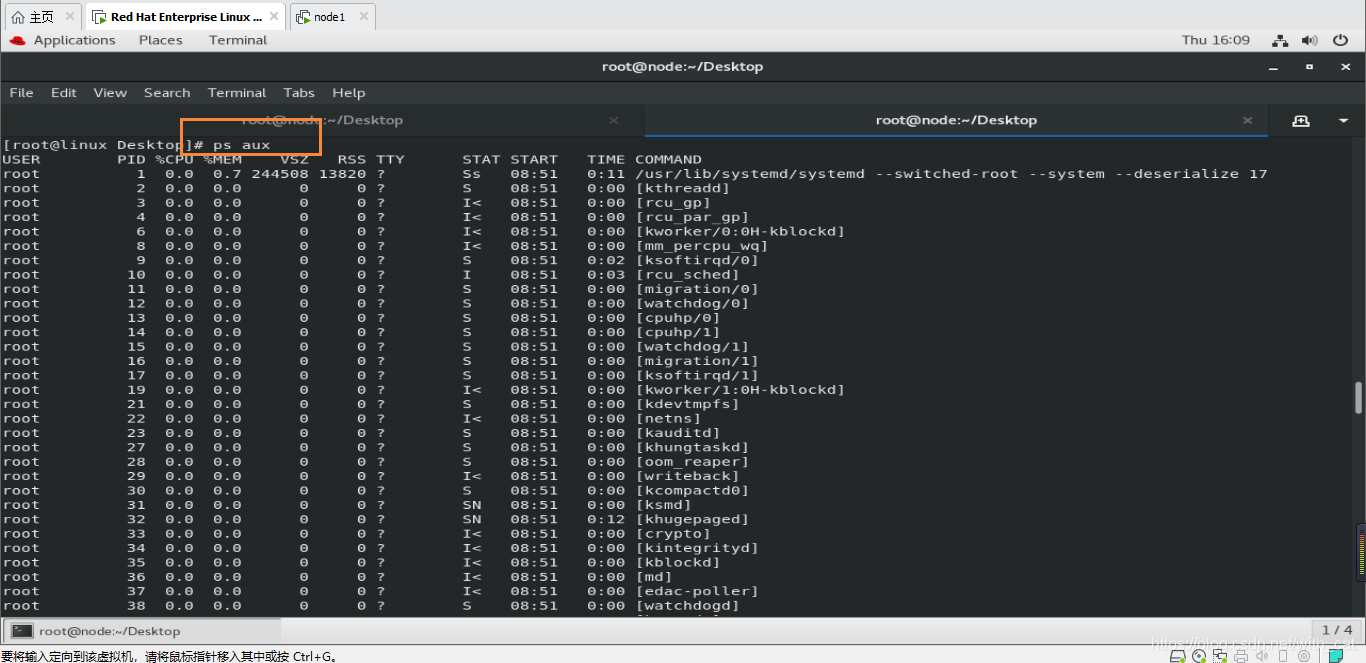The image size is (1366, 663).
Task: Click the printer device icon in VMware status bar
Action: click(1241, 656)
